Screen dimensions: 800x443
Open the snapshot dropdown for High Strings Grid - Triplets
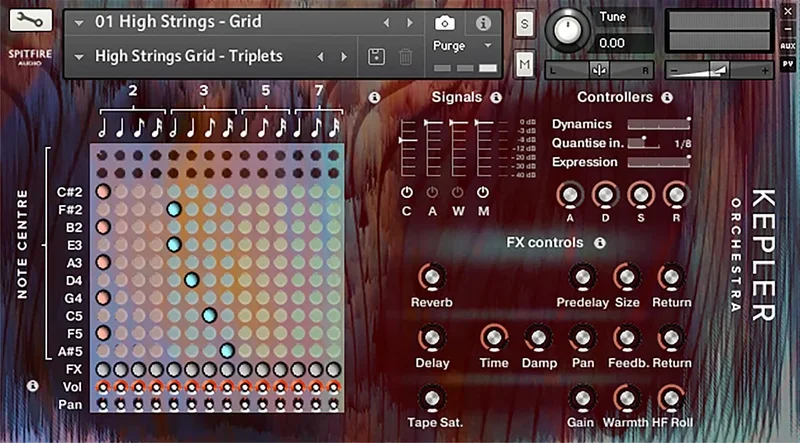(x=79, y=57)
